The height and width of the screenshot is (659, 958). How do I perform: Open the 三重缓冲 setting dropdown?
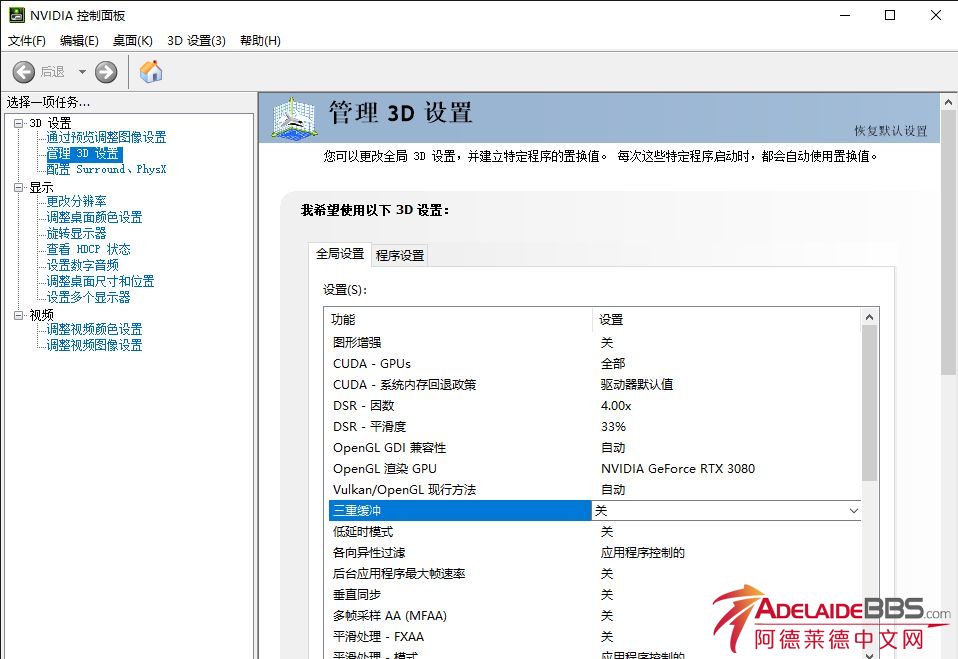(853, 511)
